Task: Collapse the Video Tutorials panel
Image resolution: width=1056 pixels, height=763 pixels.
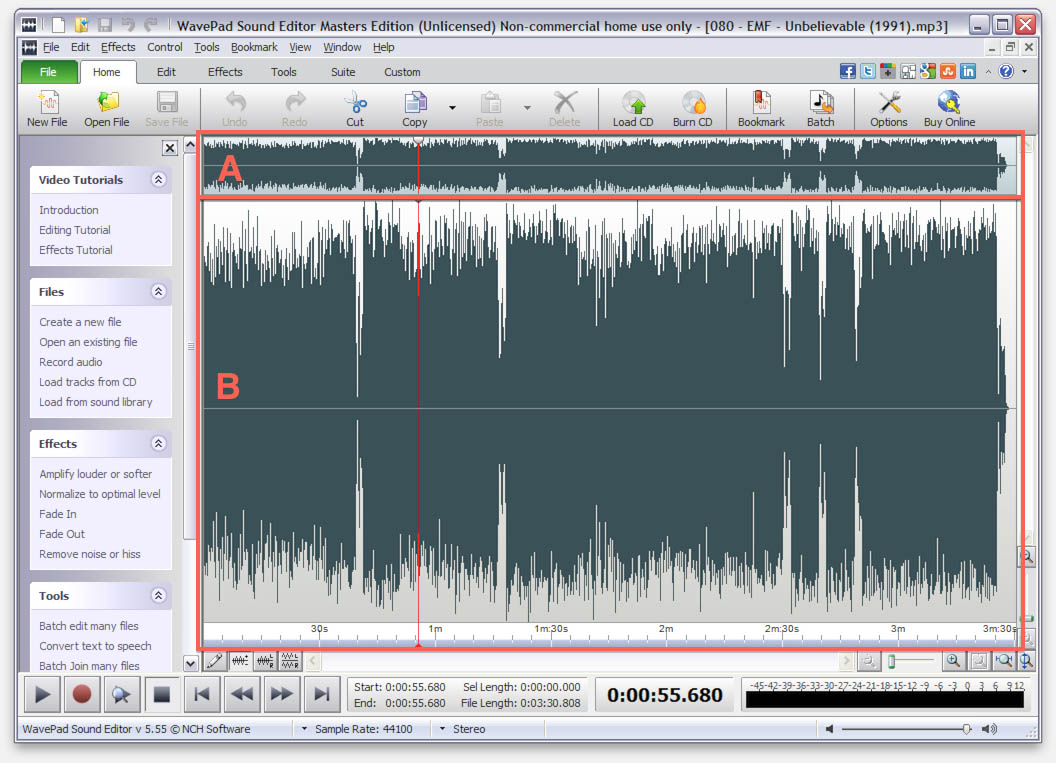Action: [x=158, y=179]
